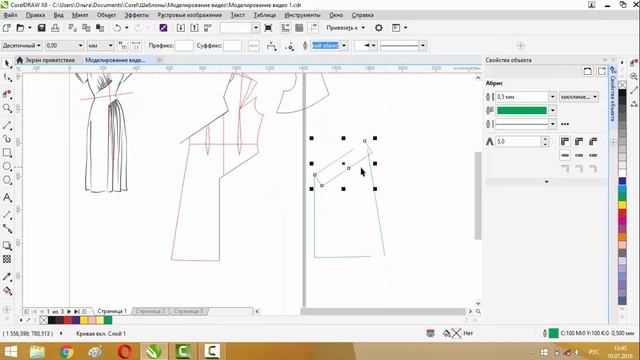Switch to Страница 2 page tab

[150, 311]
